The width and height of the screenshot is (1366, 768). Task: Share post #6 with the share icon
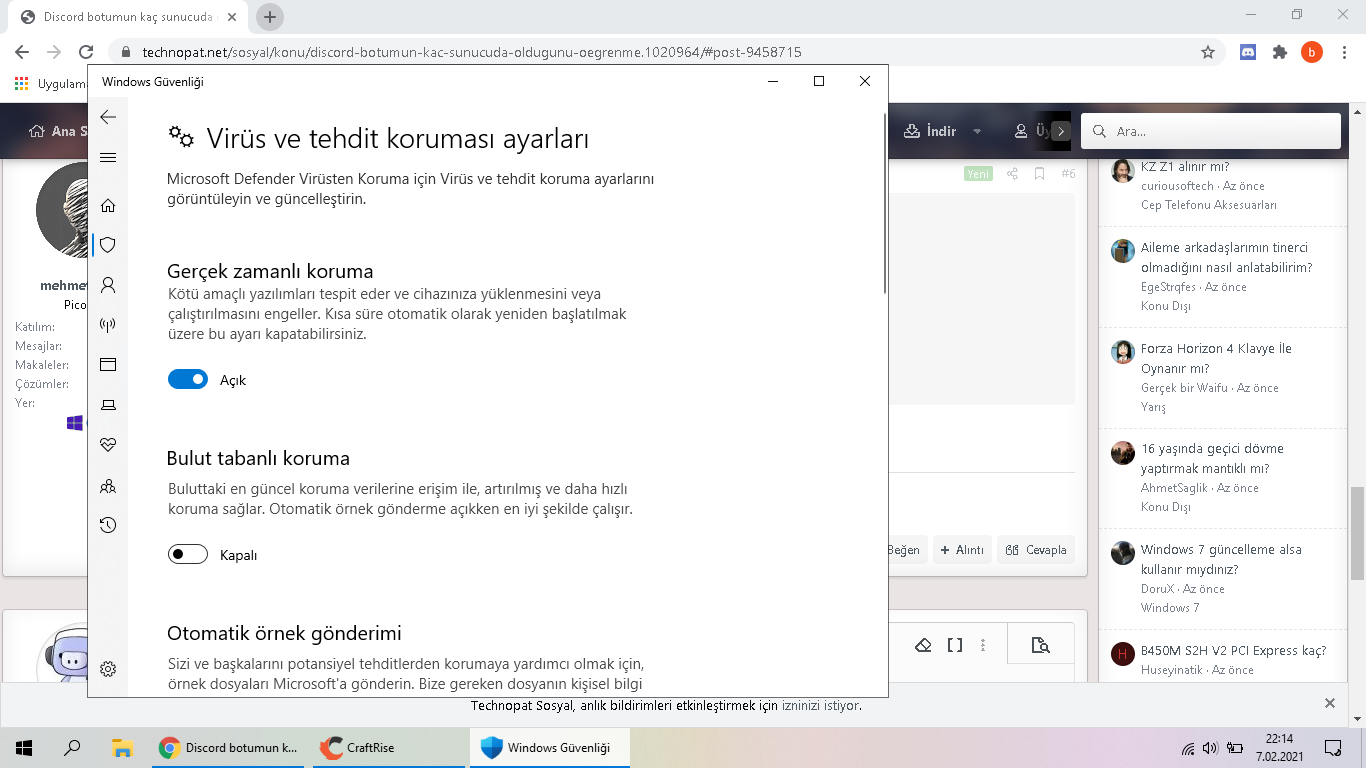pos(1012,174)
